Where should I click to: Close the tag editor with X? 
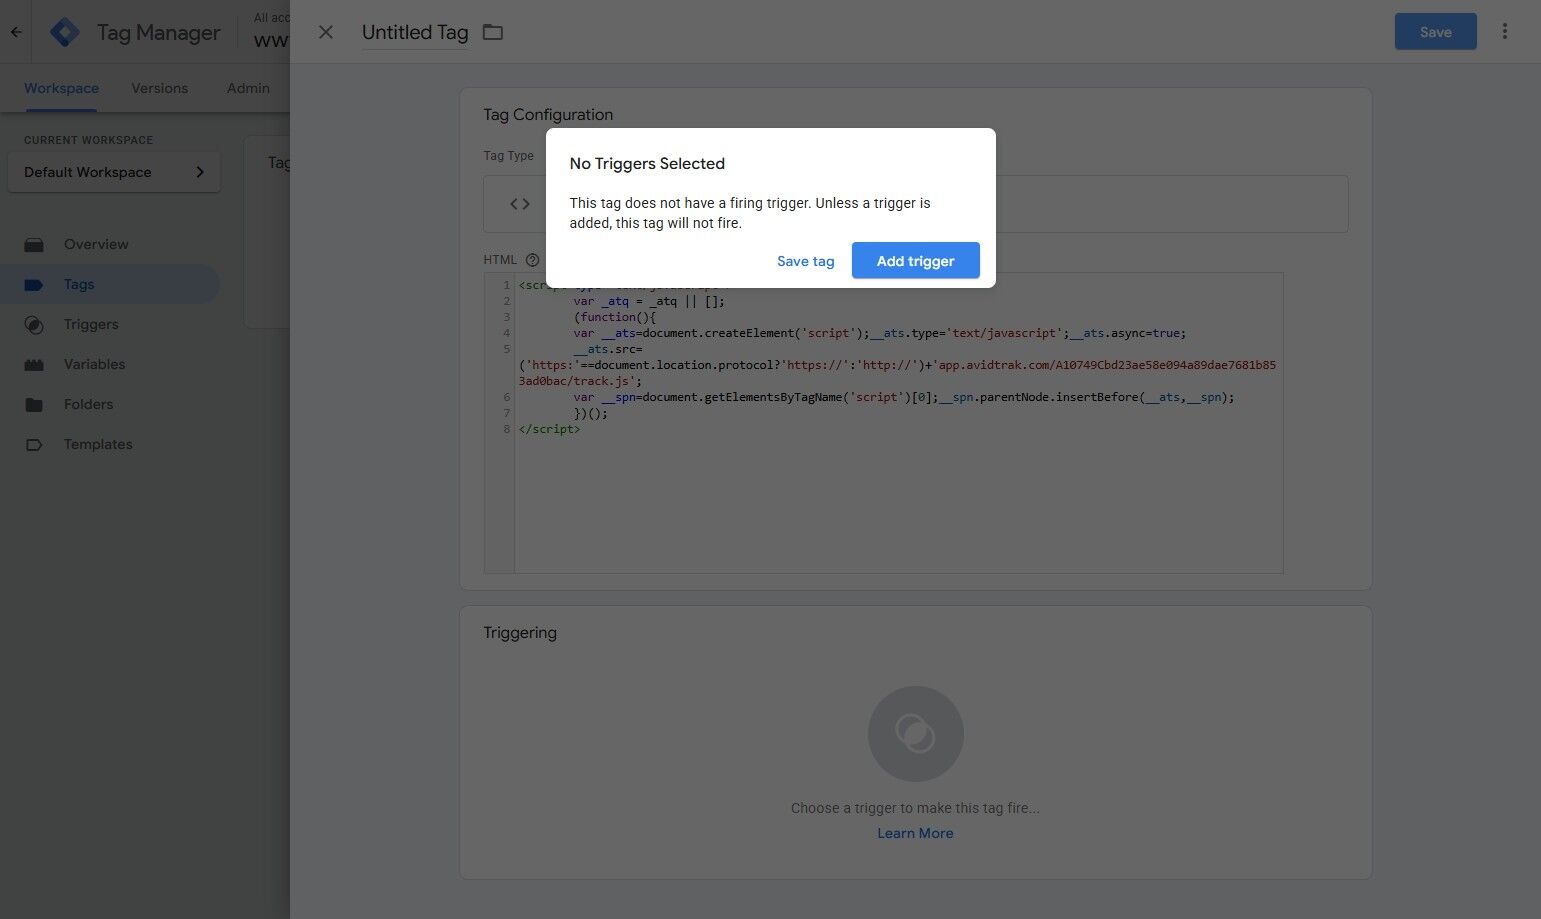coord(325,32)
